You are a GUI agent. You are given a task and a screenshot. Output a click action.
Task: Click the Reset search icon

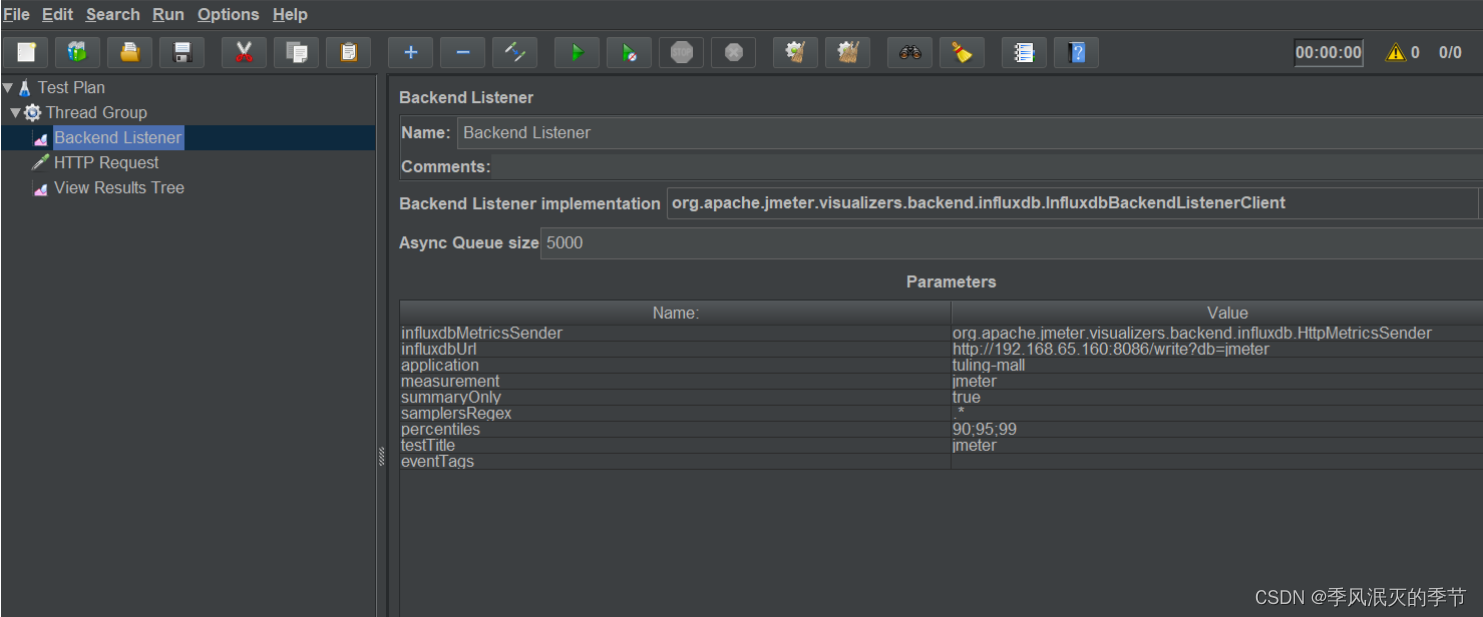962,52
